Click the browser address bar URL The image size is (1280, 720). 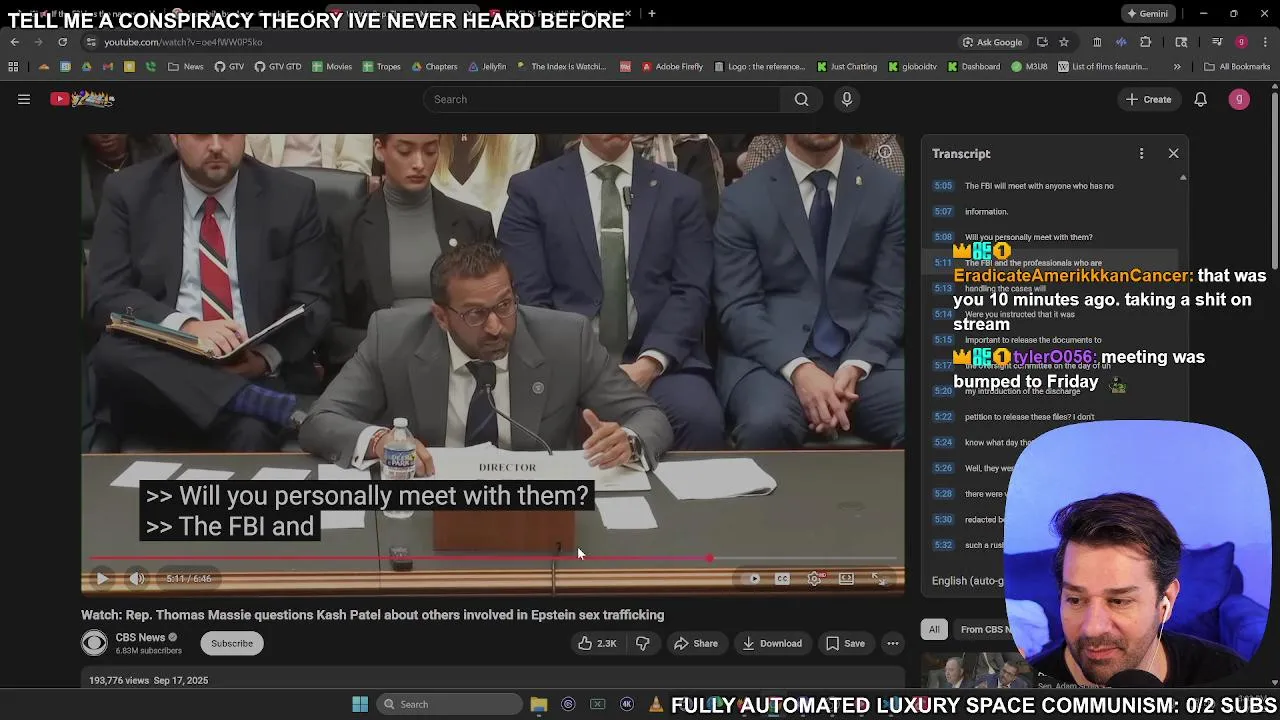coord(183,42)
